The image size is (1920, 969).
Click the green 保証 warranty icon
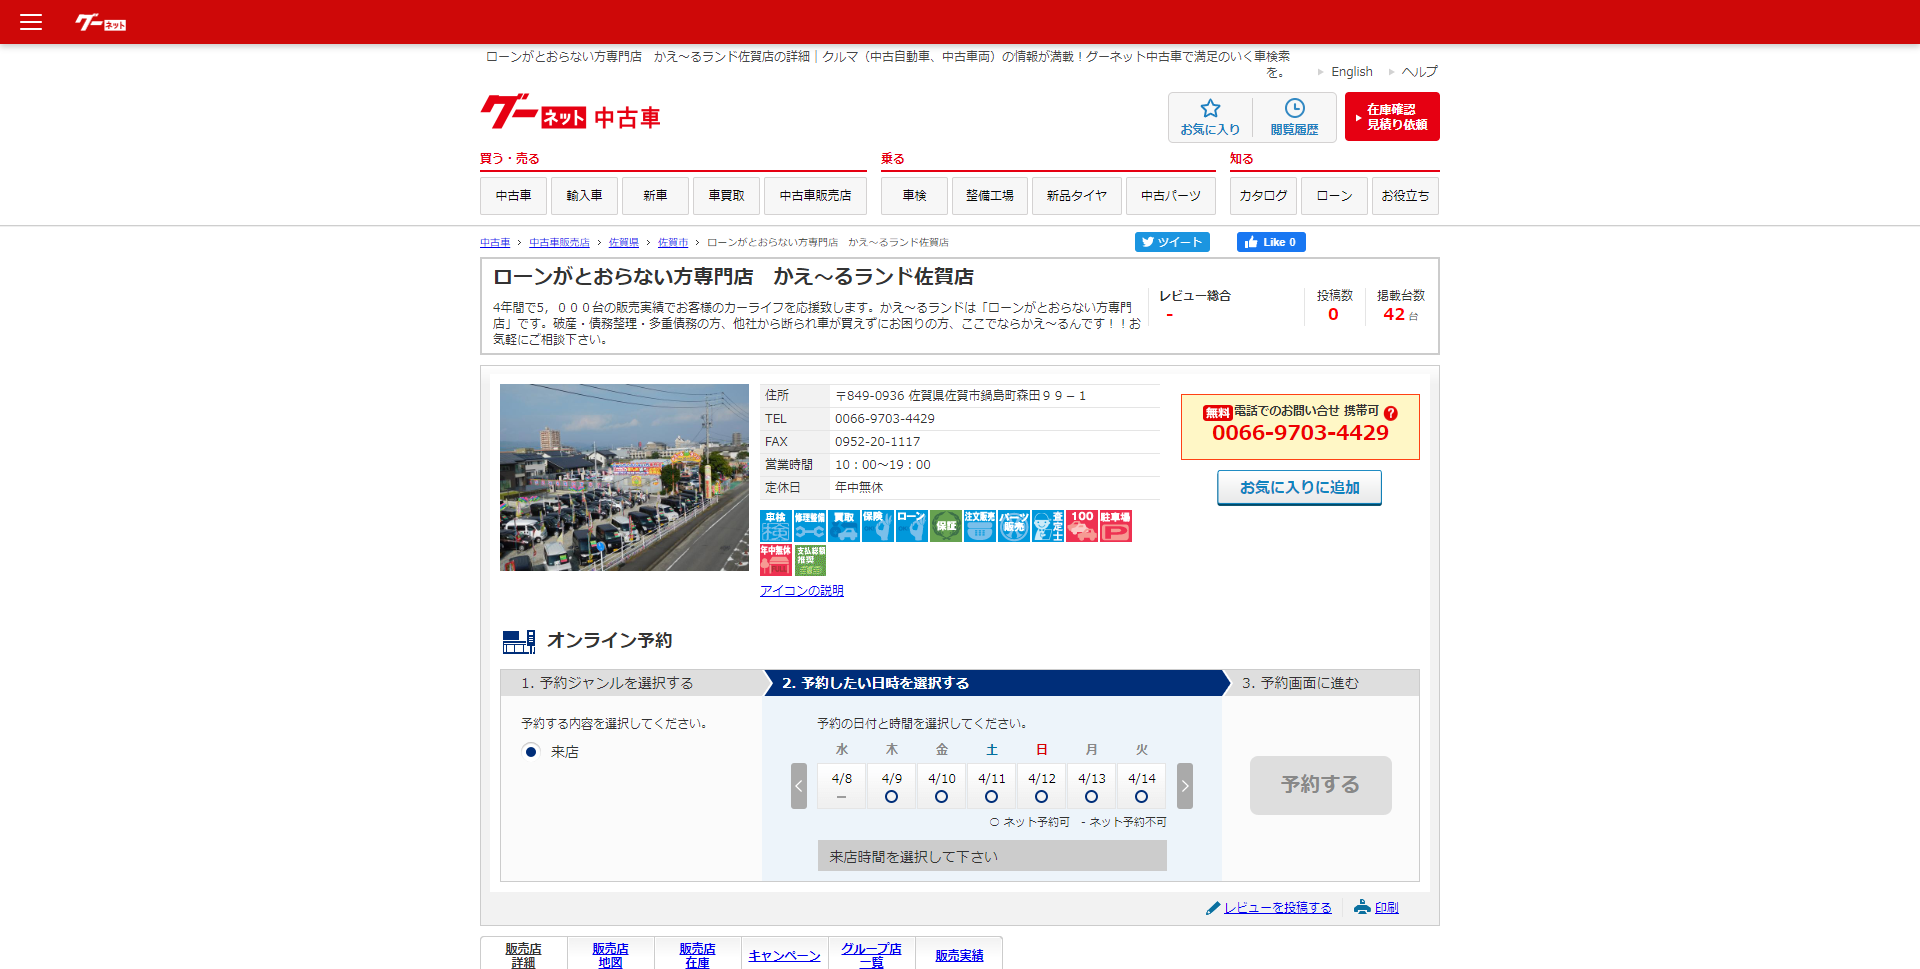(x=946, y=526)
